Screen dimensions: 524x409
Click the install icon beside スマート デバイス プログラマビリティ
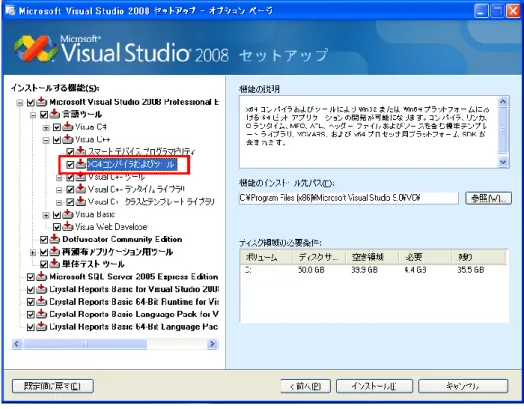(81, 151)
